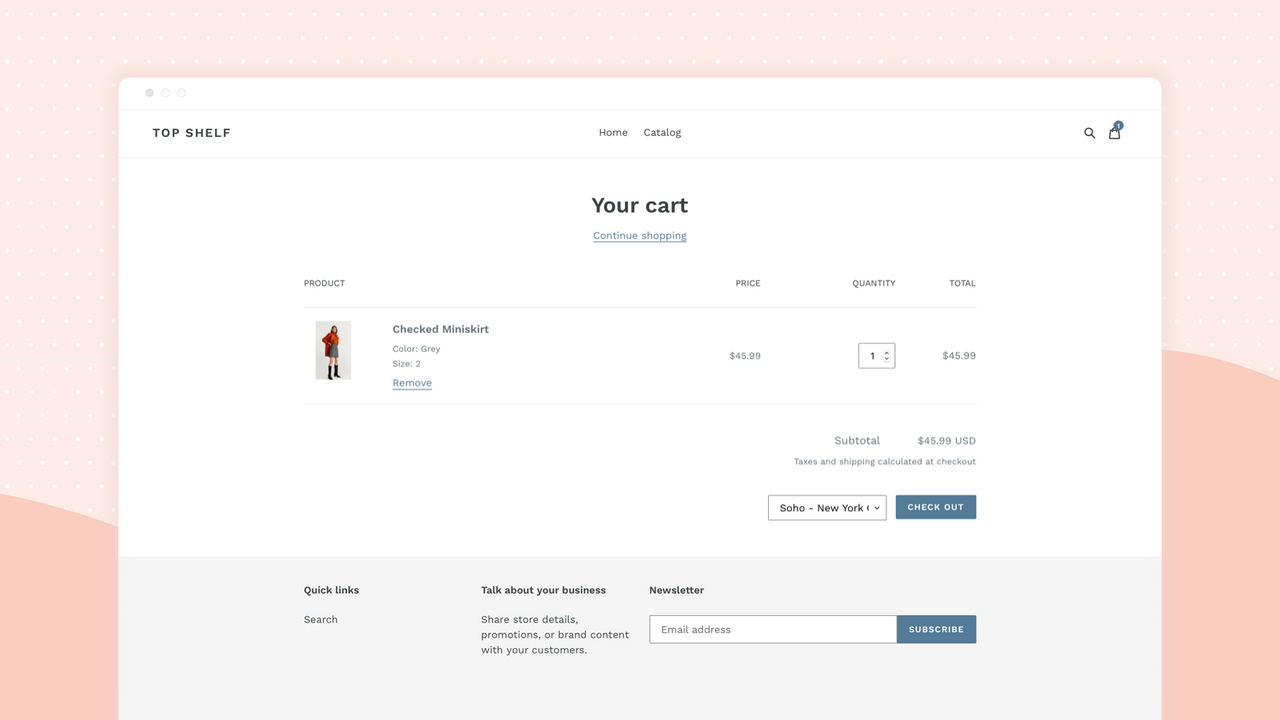Viewport: 1280px width, 720px height.
Task: Click the magnifying glass to search products
Action: (1089, 132)
